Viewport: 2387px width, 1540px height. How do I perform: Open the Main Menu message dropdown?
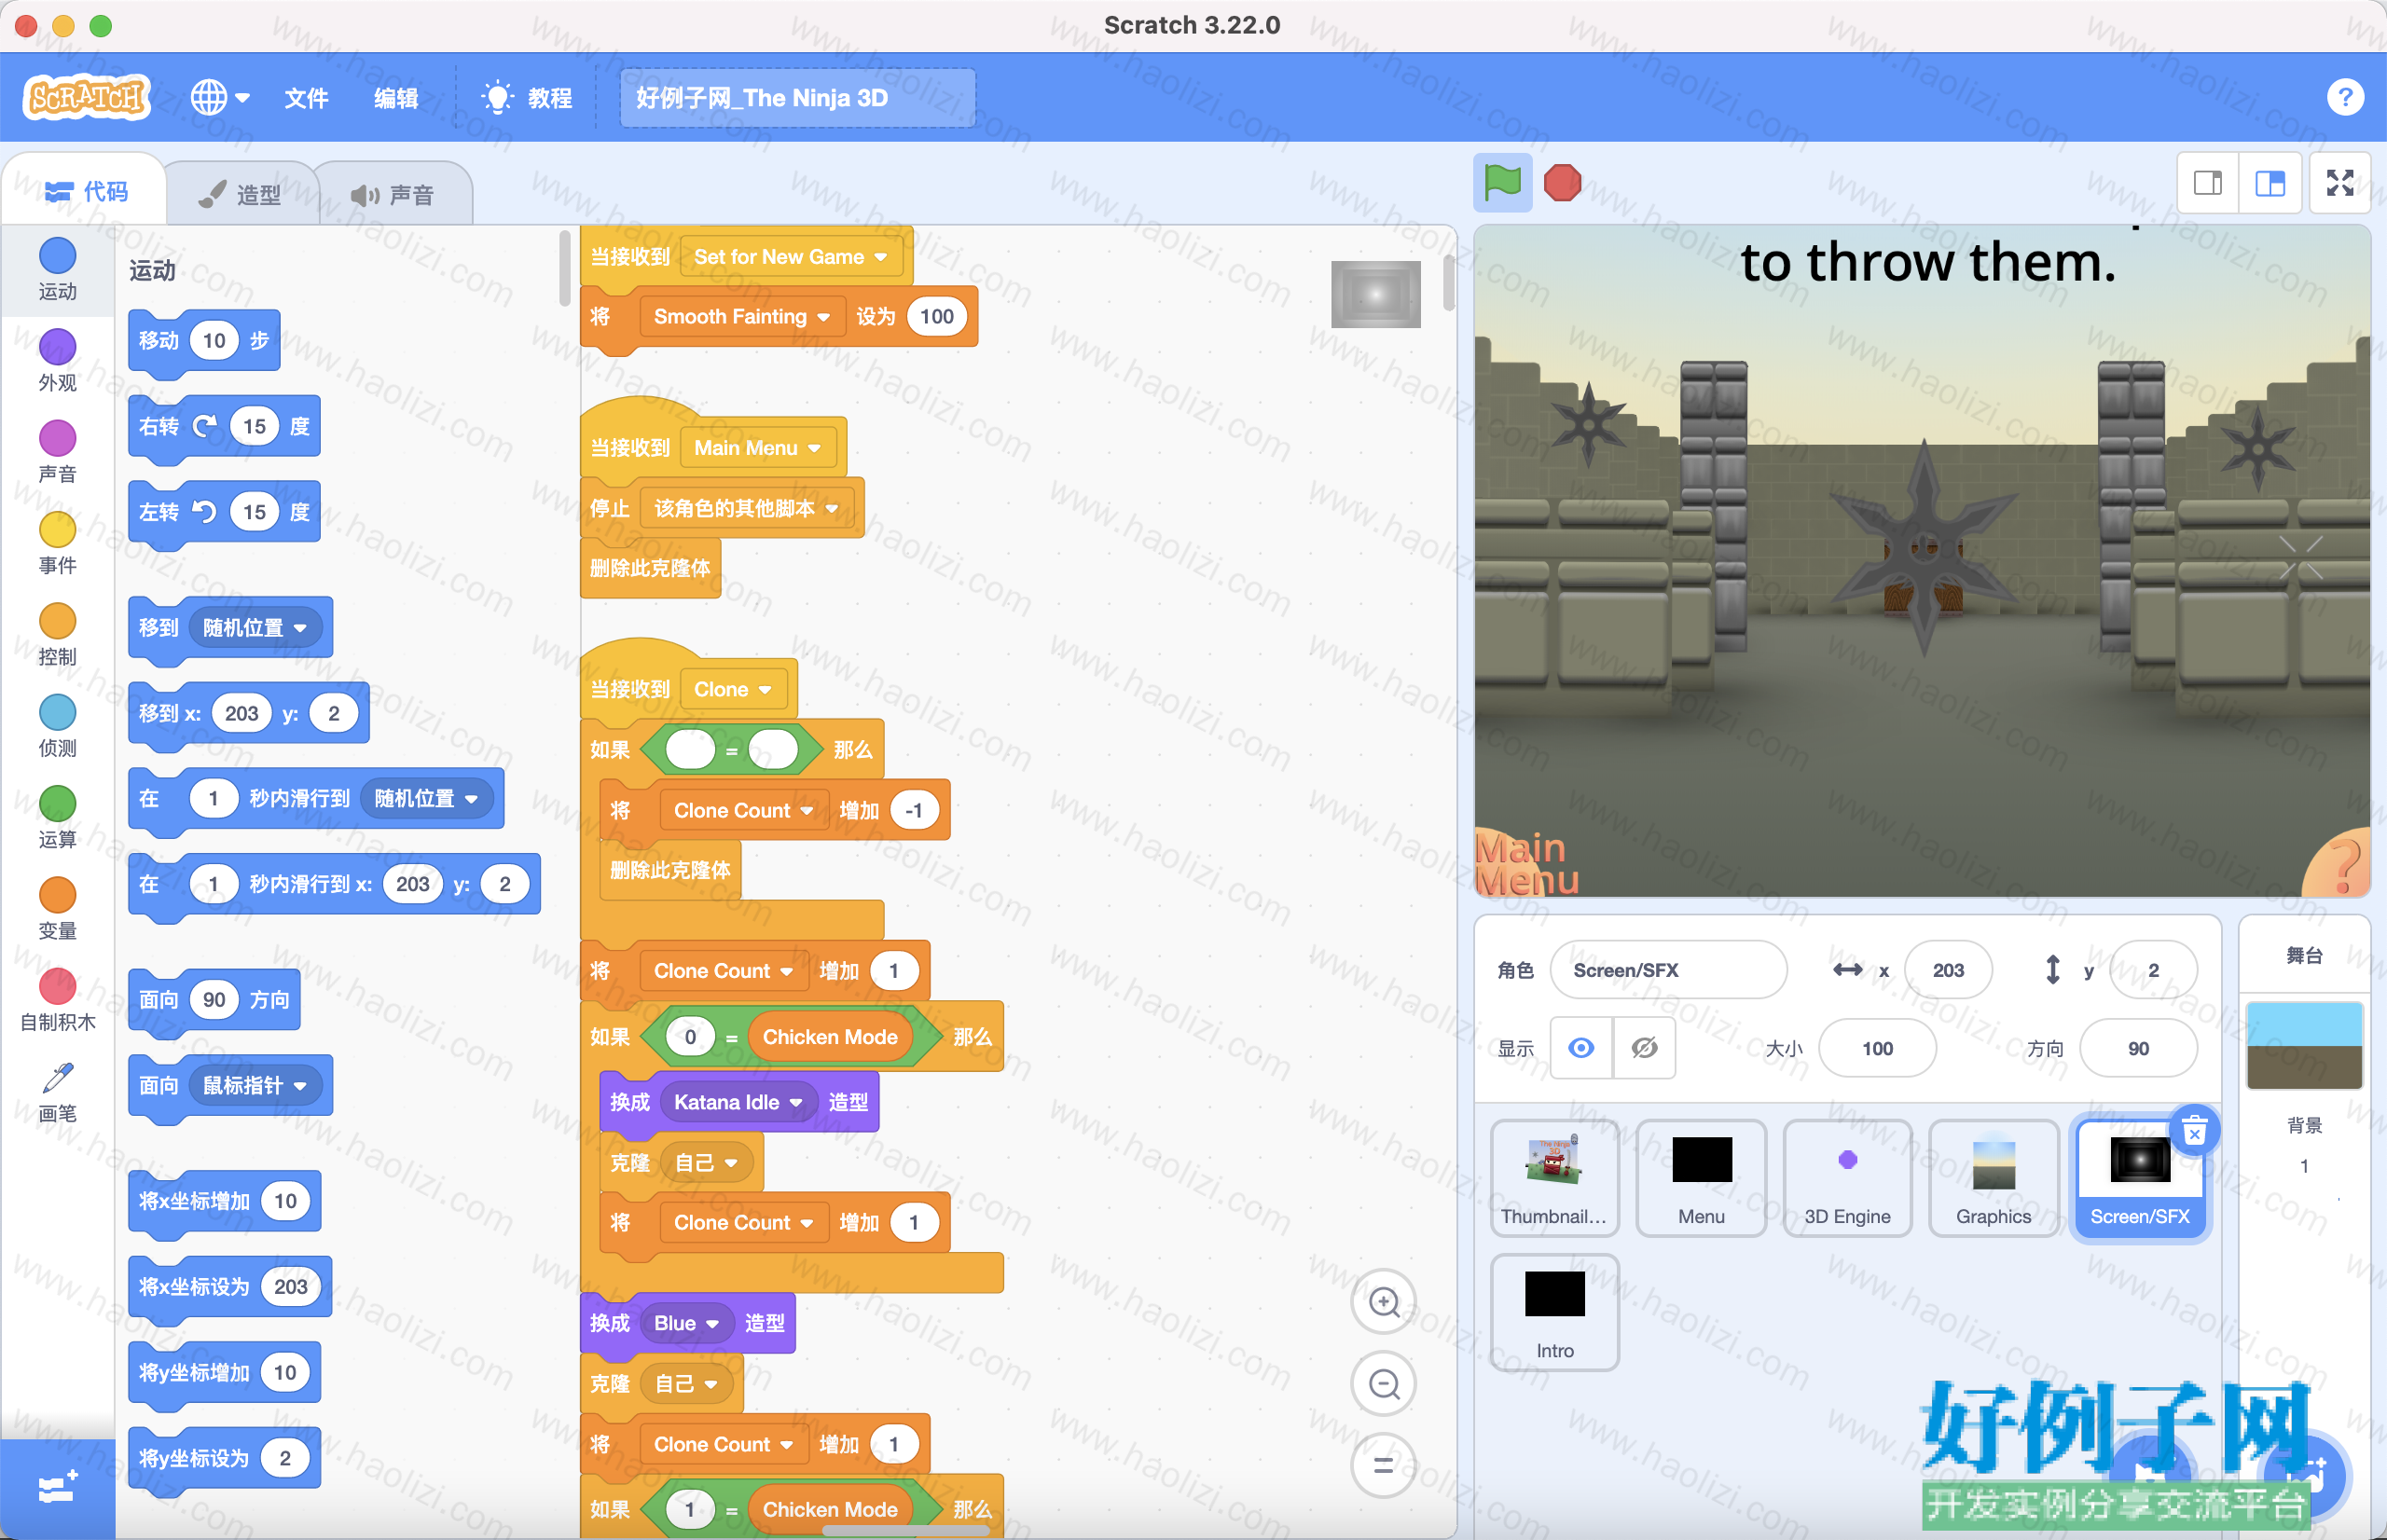pyautogui.click(x=756, y=447)
